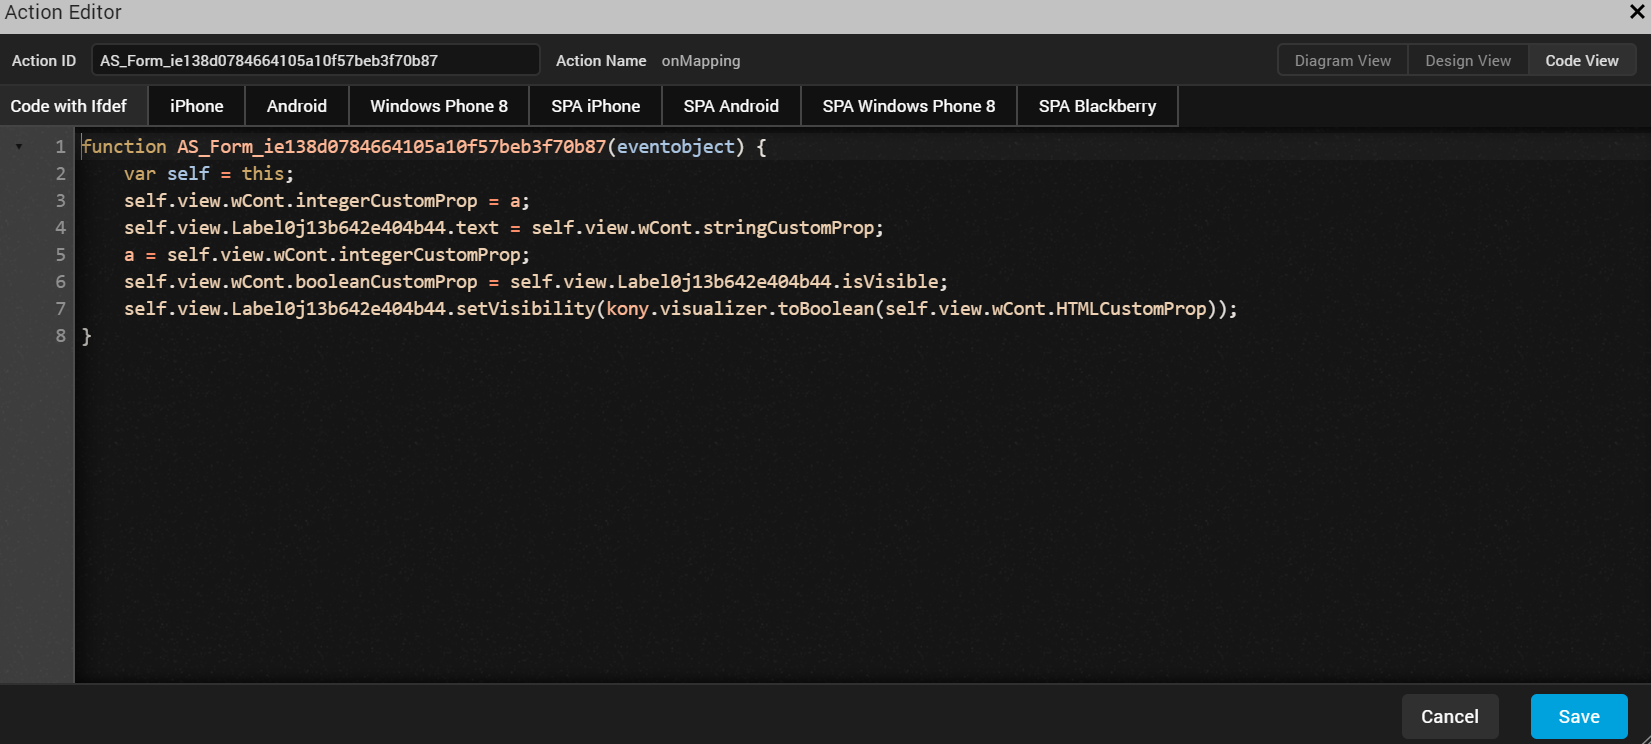This screenshot has height=744, width=1651.
Task: Click line number 4 in the gutter
Action: click(60, 228)
